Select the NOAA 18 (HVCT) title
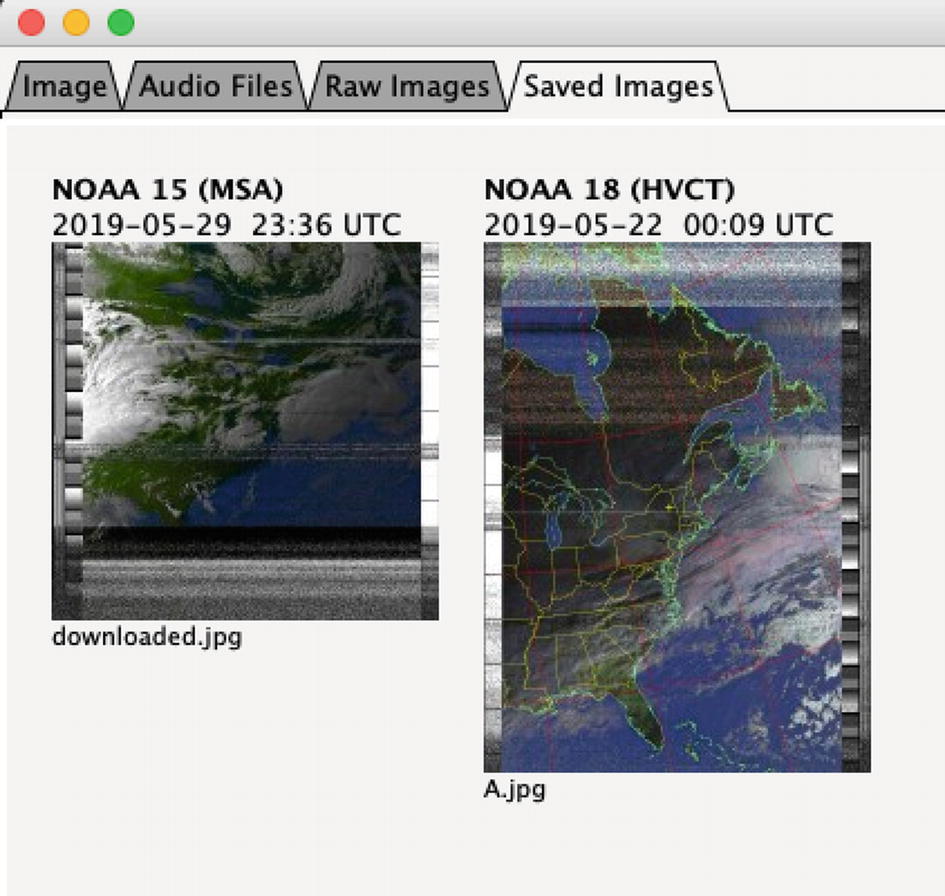 (609, 190)
